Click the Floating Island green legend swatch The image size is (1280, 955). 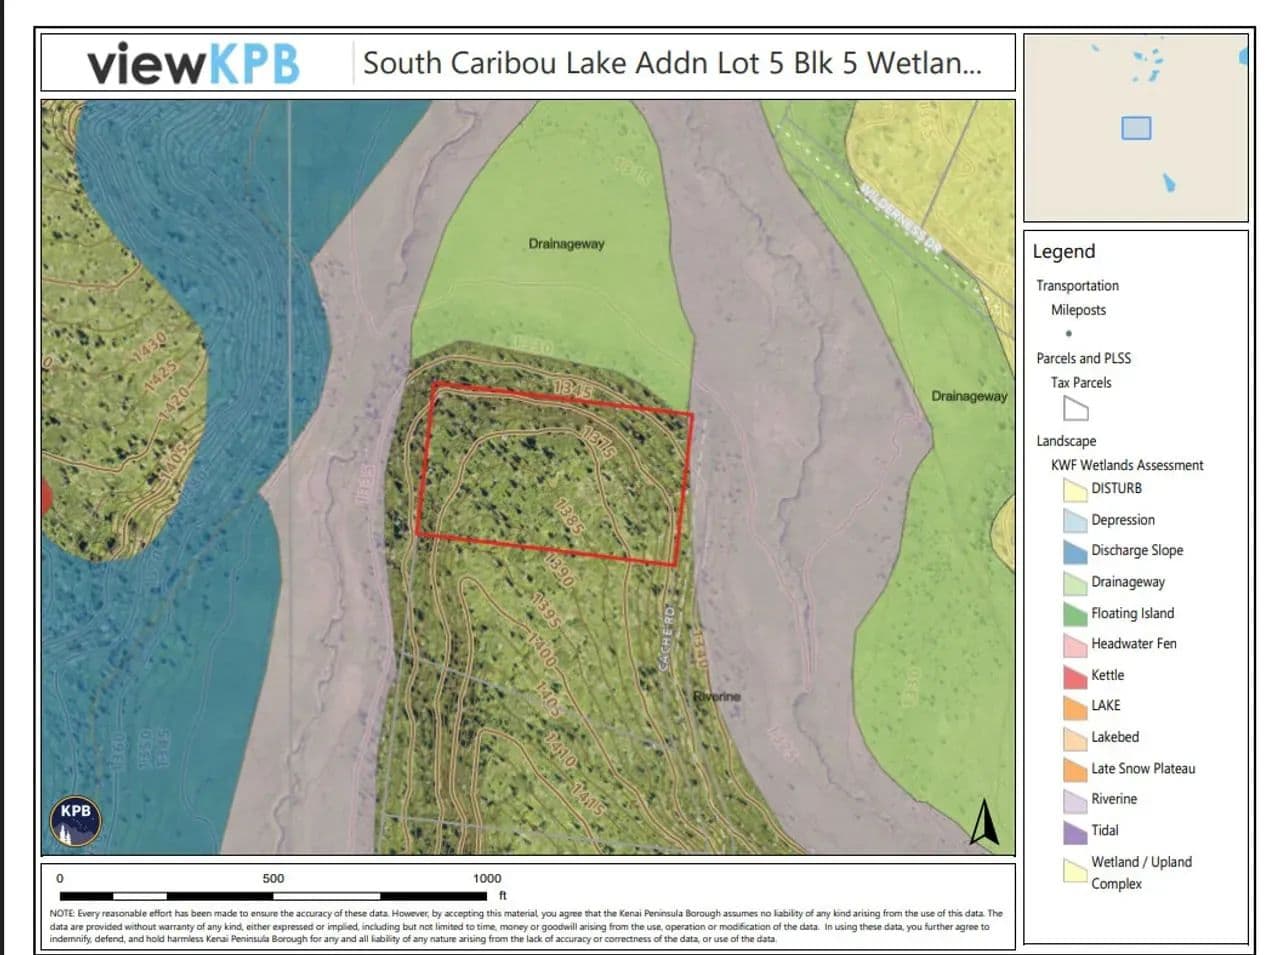coord(1075,614)
